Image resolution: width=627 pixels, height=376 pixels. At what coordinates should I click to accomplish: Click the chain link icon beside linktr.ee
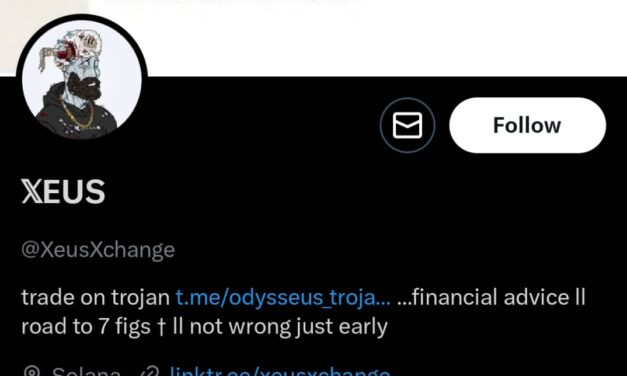[150, 372]
